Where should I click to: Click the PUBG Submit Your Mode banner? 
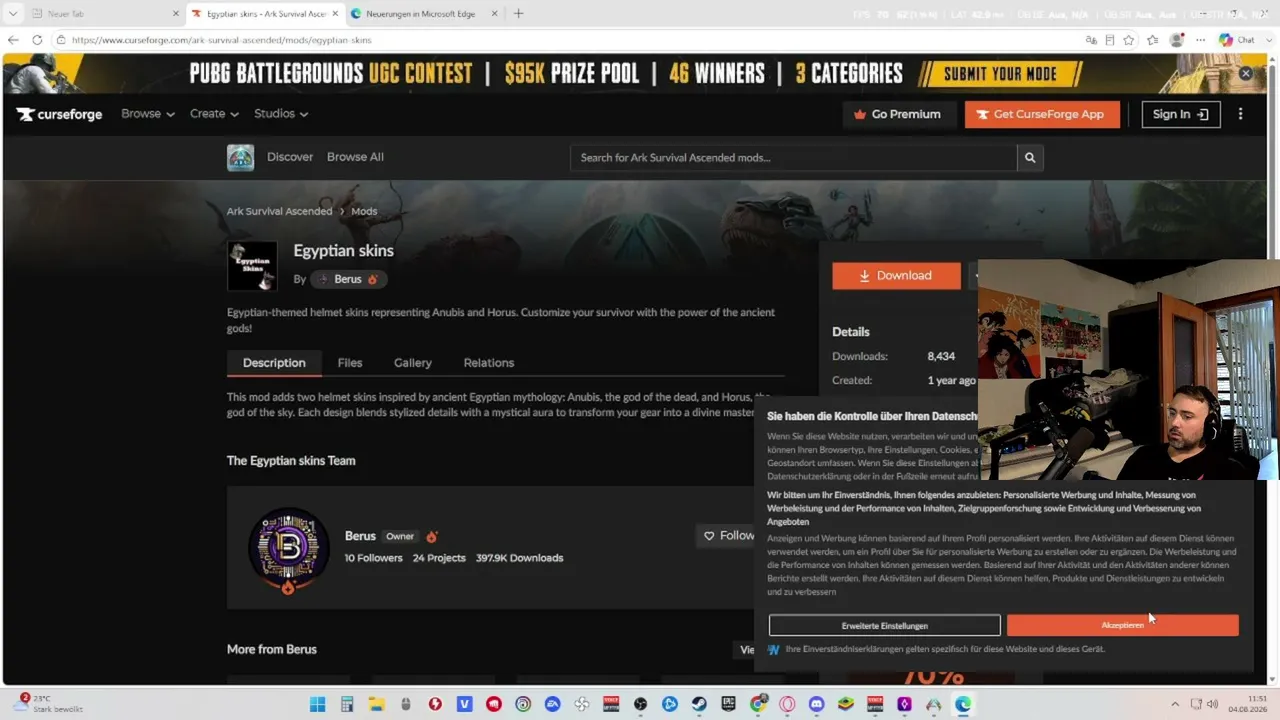click(x=1000, y=73)
